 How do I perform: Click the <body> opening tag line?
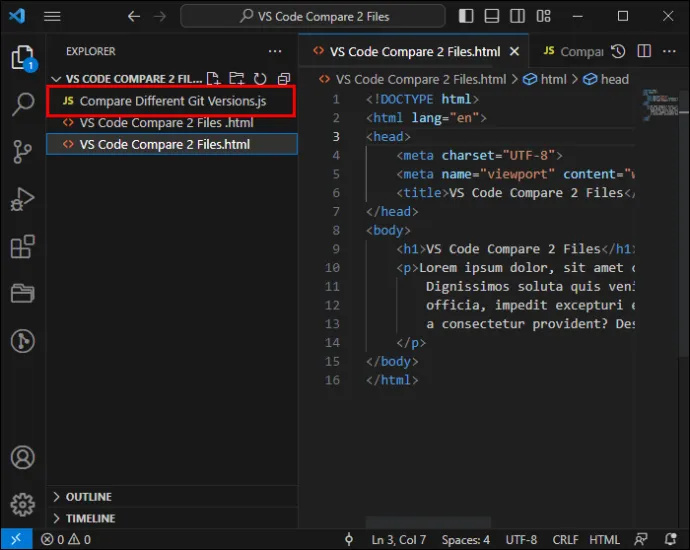[388, 231]
